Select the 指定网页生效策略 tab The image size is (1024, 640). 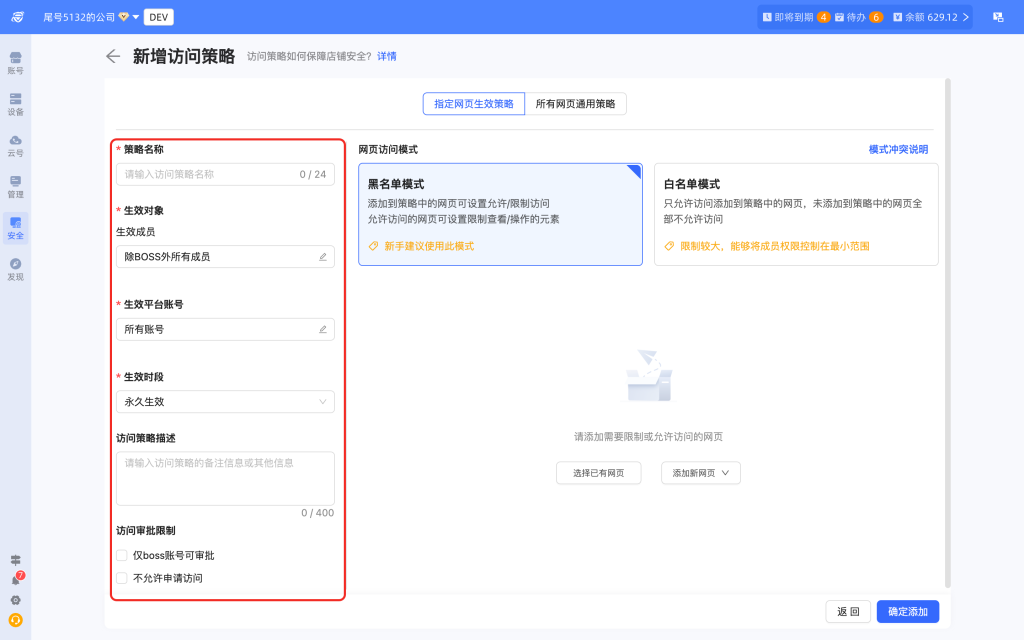pyautogui.click(x=474, y=104)
